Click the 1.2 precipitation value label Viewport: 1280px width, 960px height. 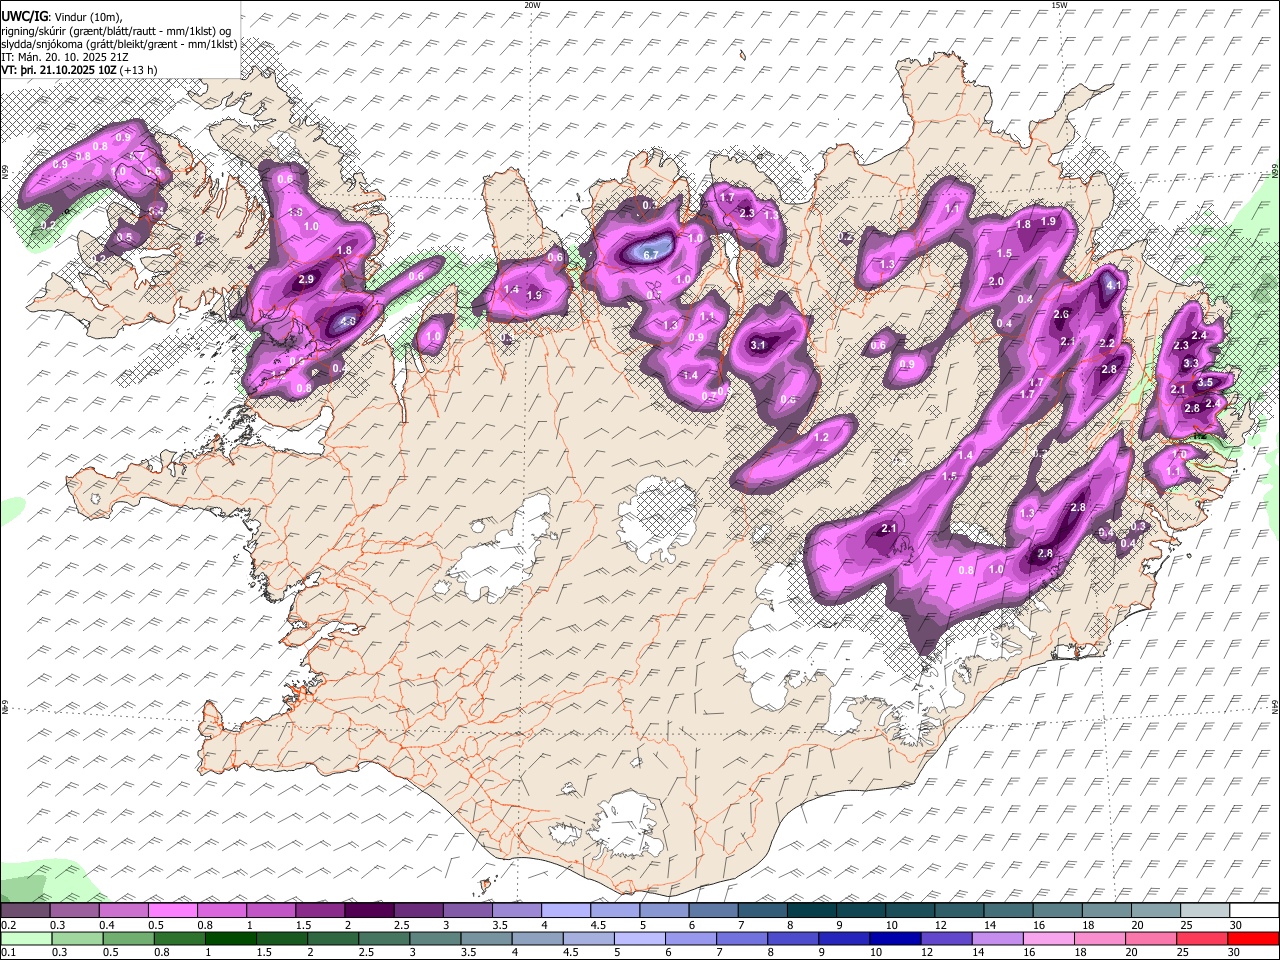pos(823,438)
